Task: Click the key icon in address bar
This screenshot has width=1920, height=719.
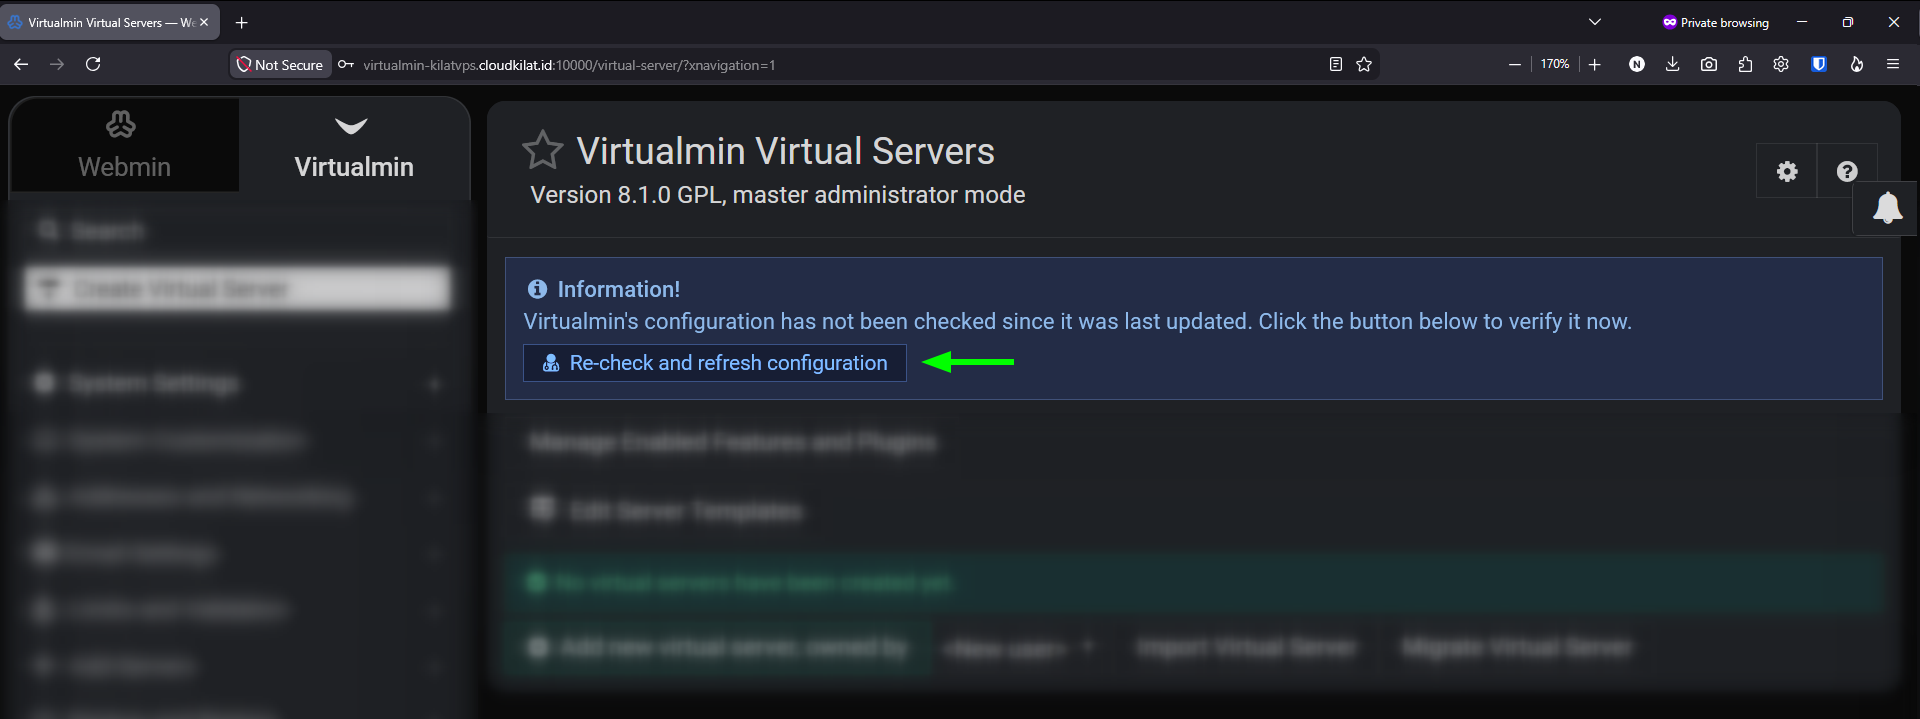Action: click(x=346, y=65)
